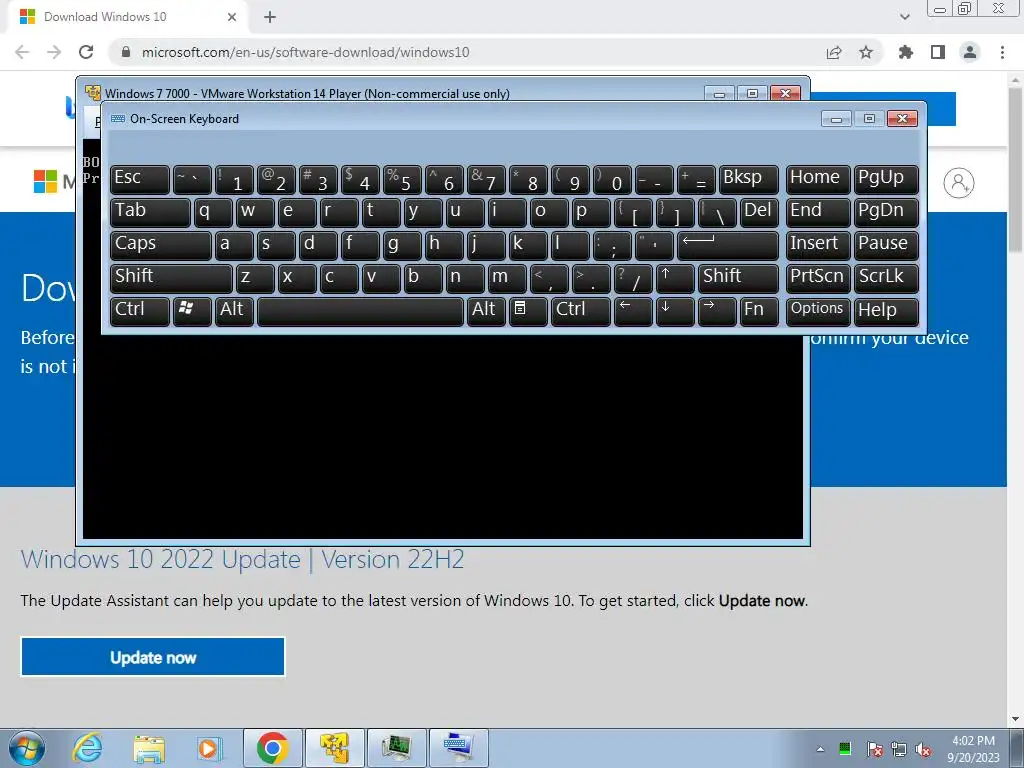Click the Tab key
This screenshot has height=768, width=1024.
pyautogui.click(x=150, y=212)
